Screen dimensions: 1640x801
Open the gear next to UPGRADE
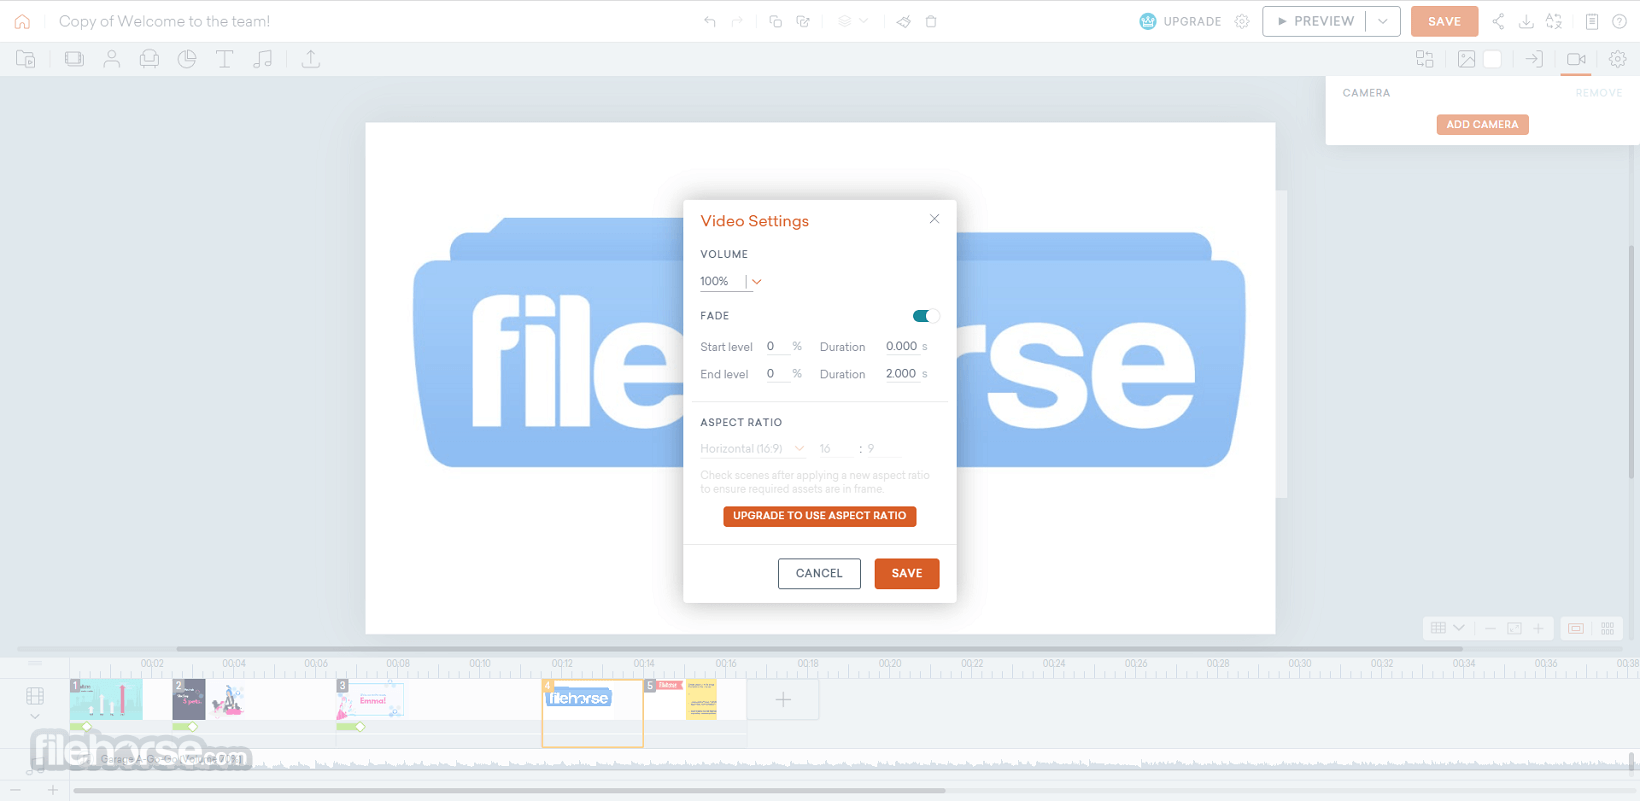[1242, 21]
